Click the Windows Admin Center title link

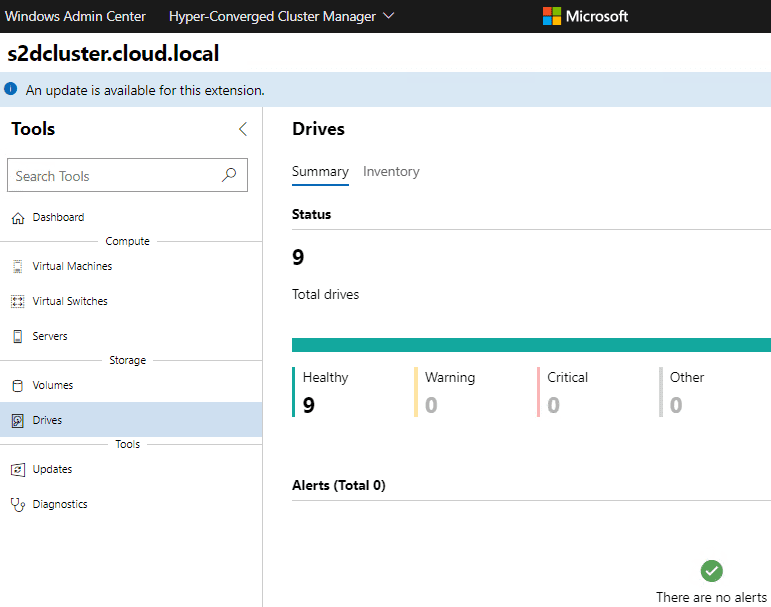click(x=76, y=16)
